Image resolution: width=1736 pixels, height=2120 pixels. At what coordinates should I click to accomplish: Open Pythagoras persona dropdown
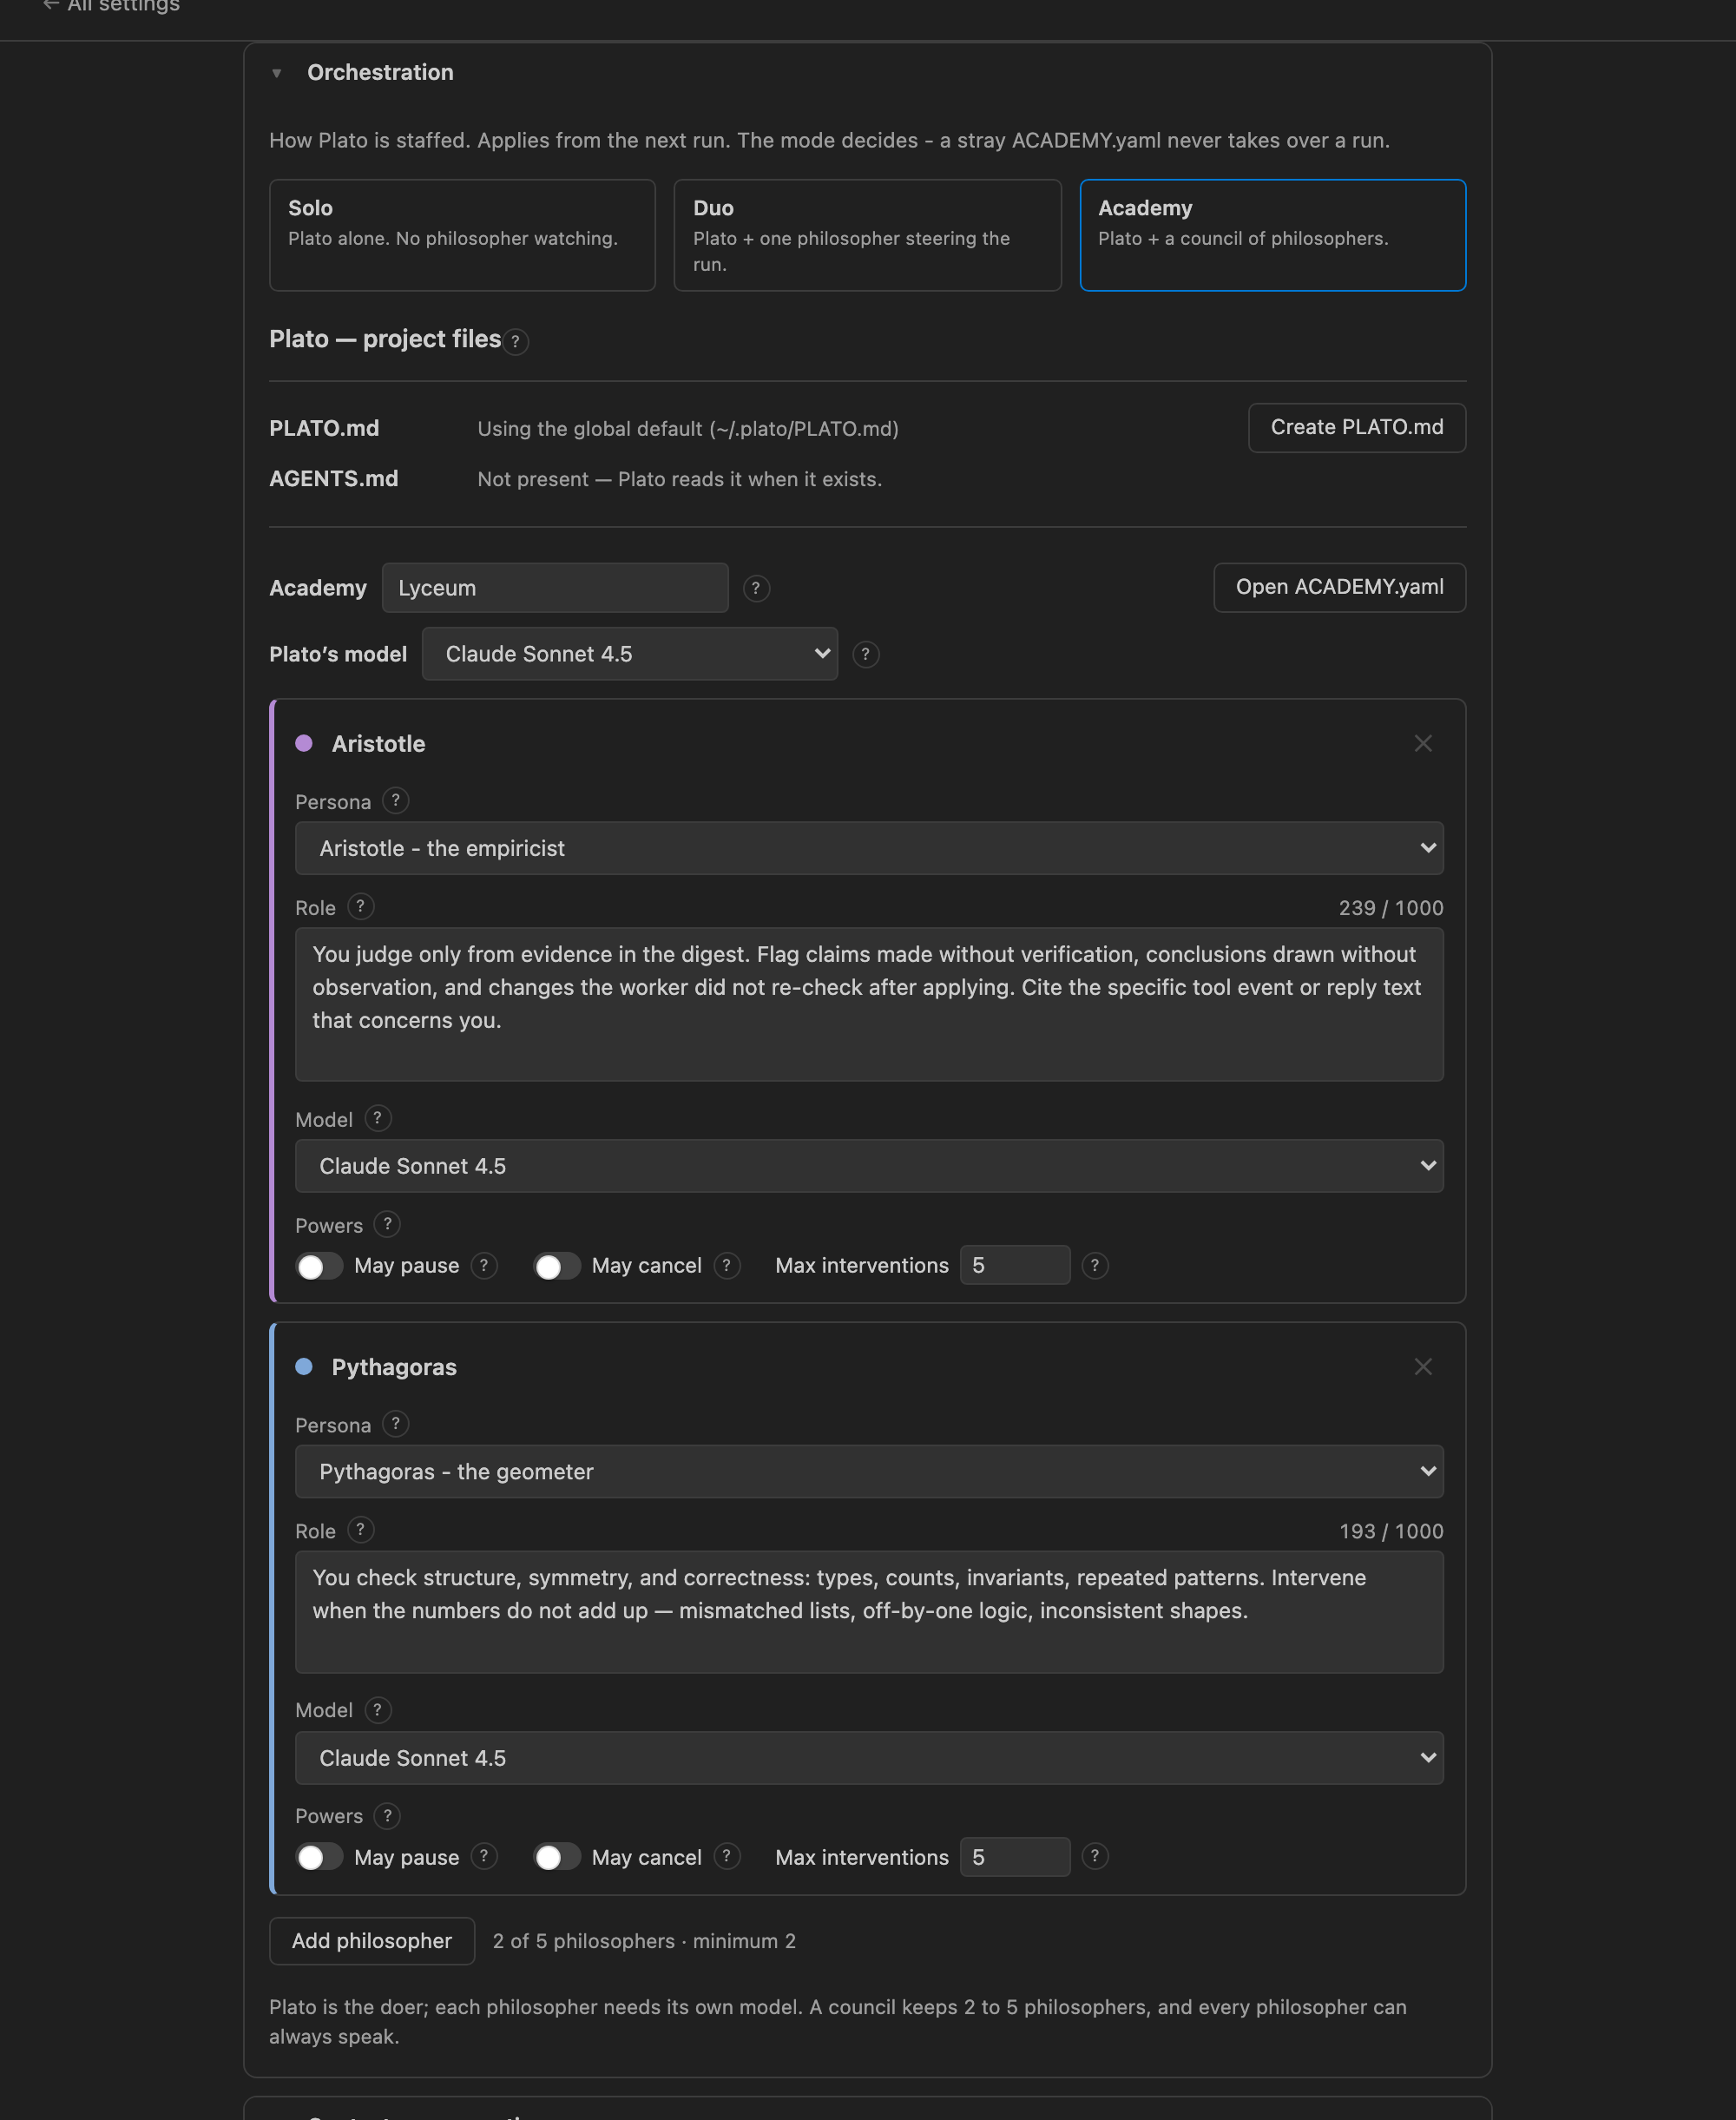(x=868, y=1471)
